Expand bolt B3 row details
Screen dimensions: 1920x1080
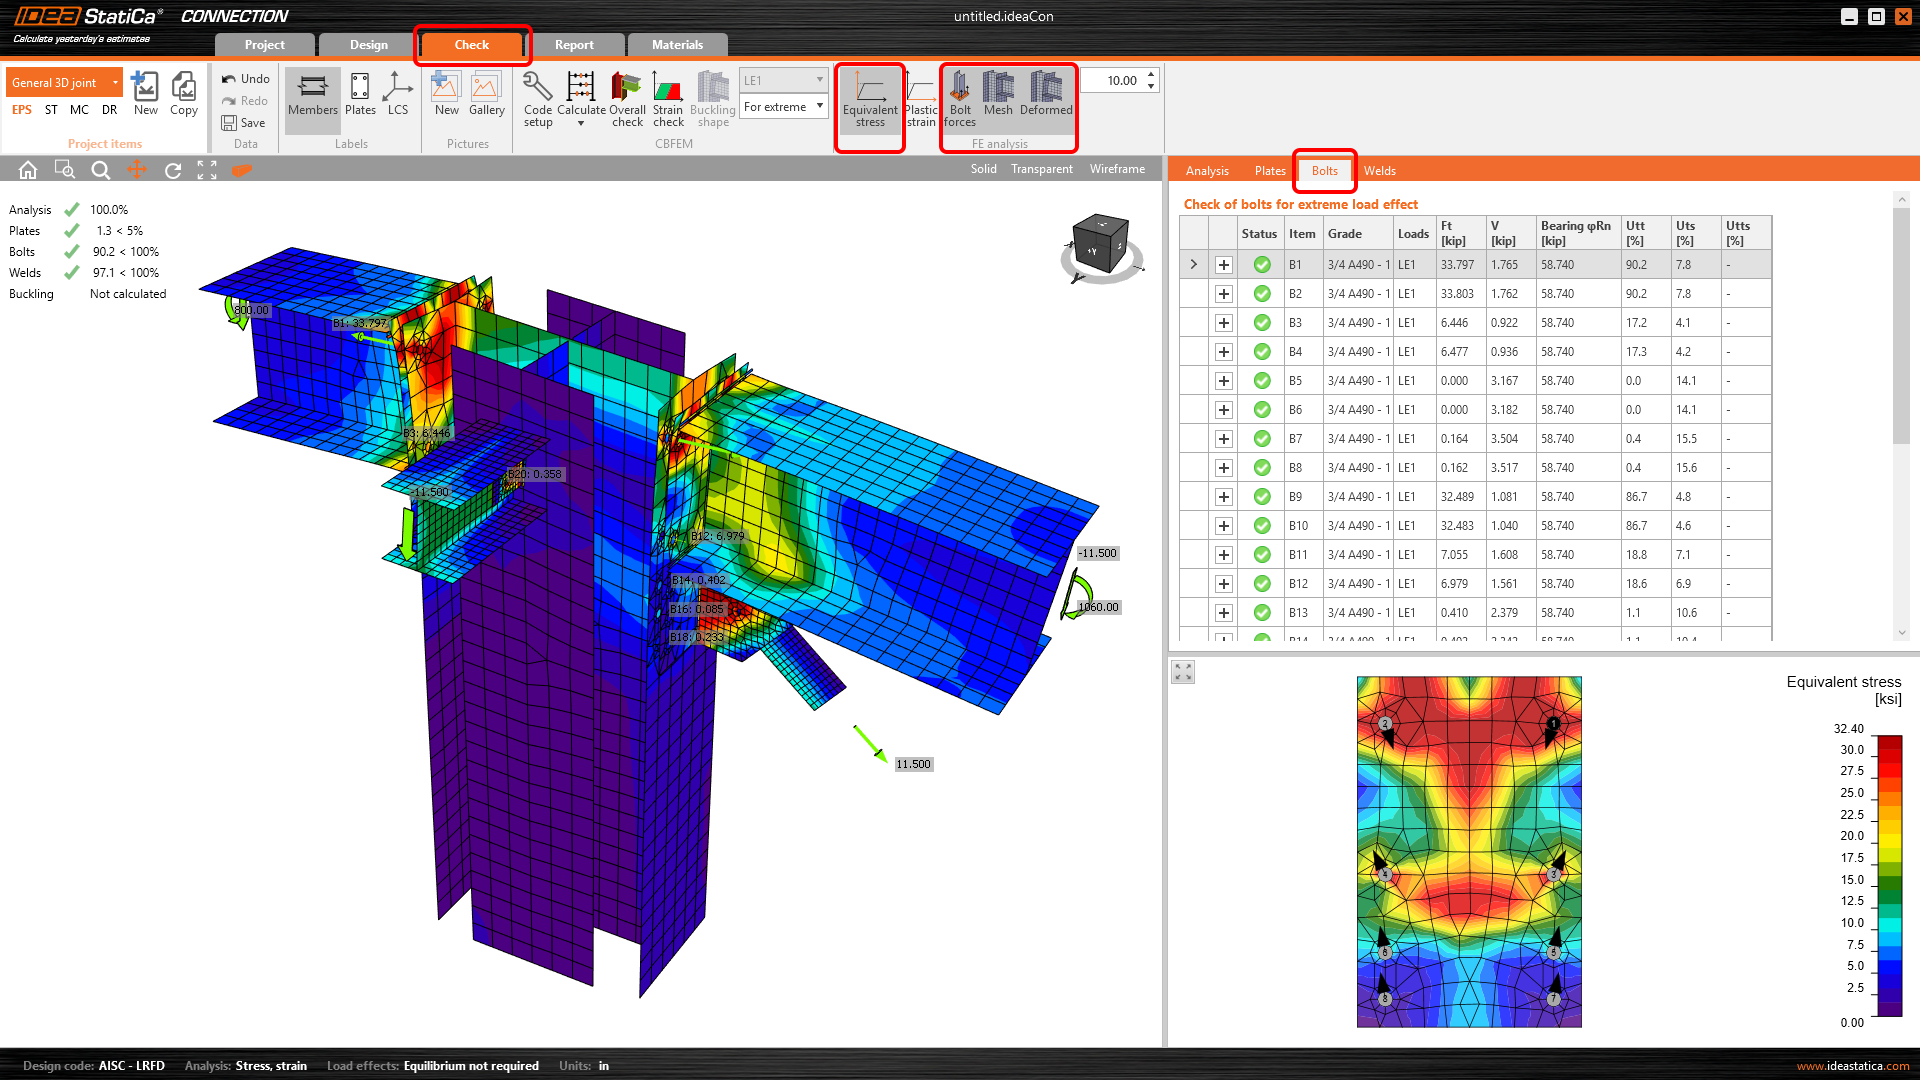[x=1223, y=323]
